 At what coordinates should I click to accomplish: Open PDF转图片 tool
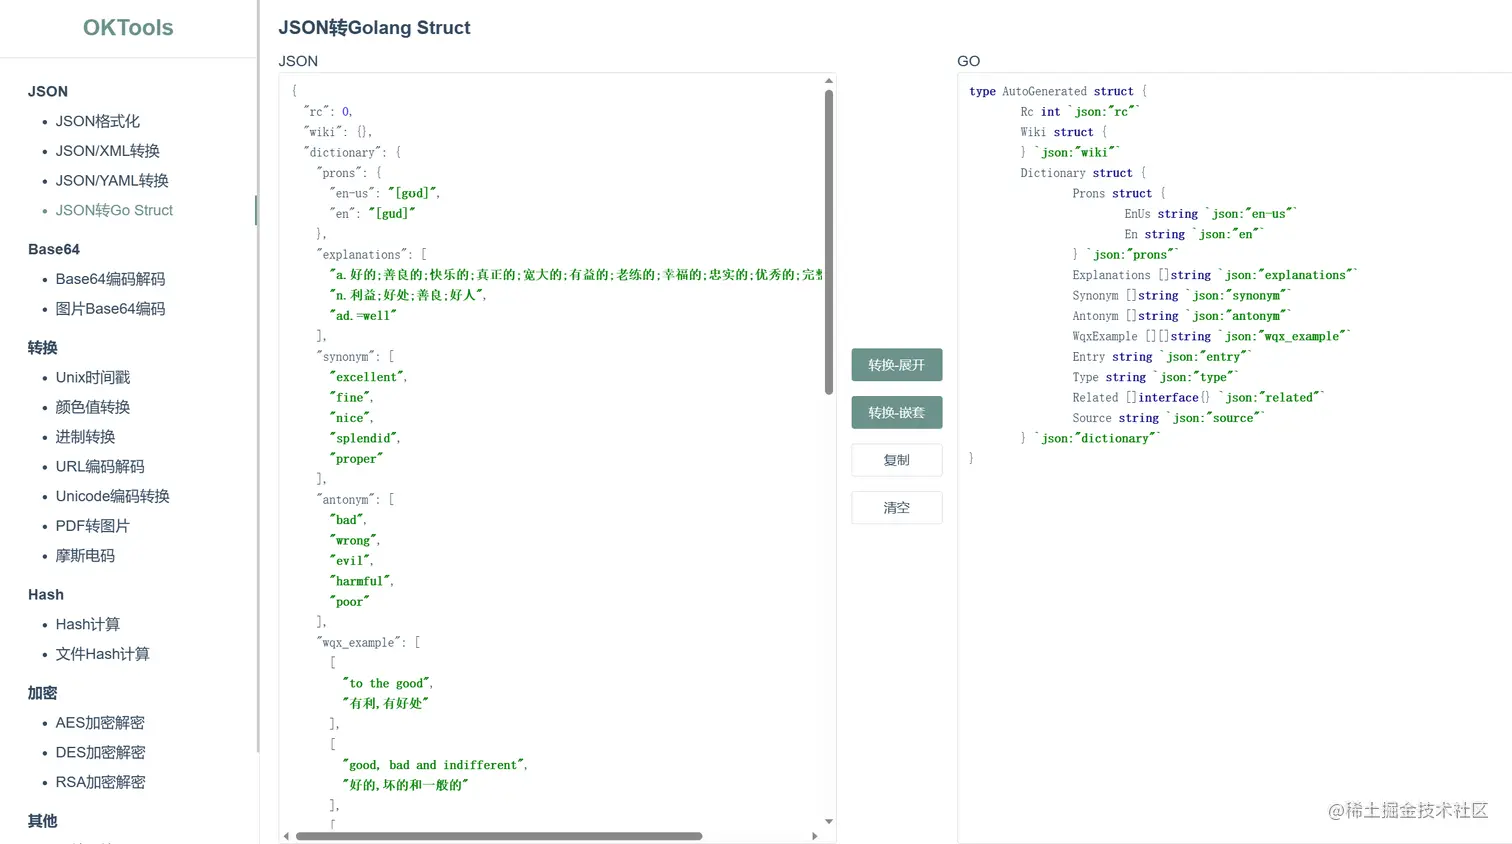tap(92, 526)
